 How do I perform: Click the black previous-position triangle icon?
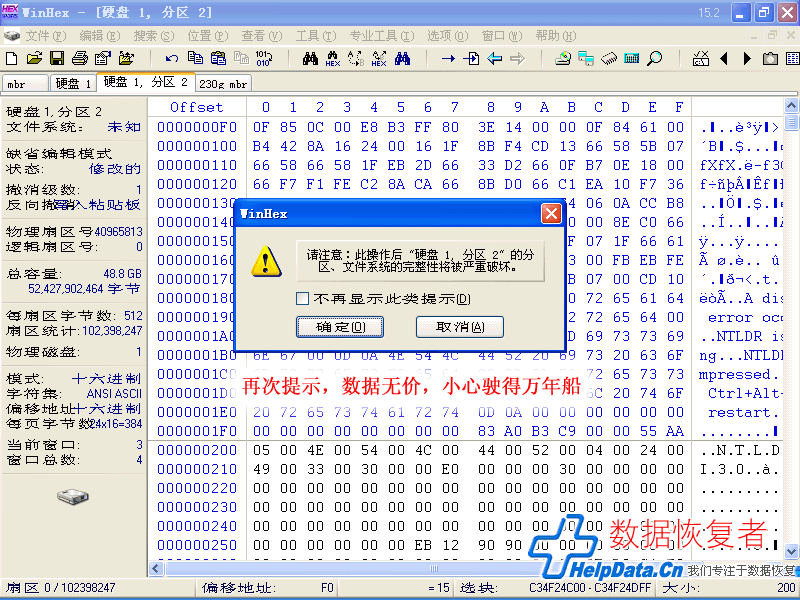pos(723,59)
